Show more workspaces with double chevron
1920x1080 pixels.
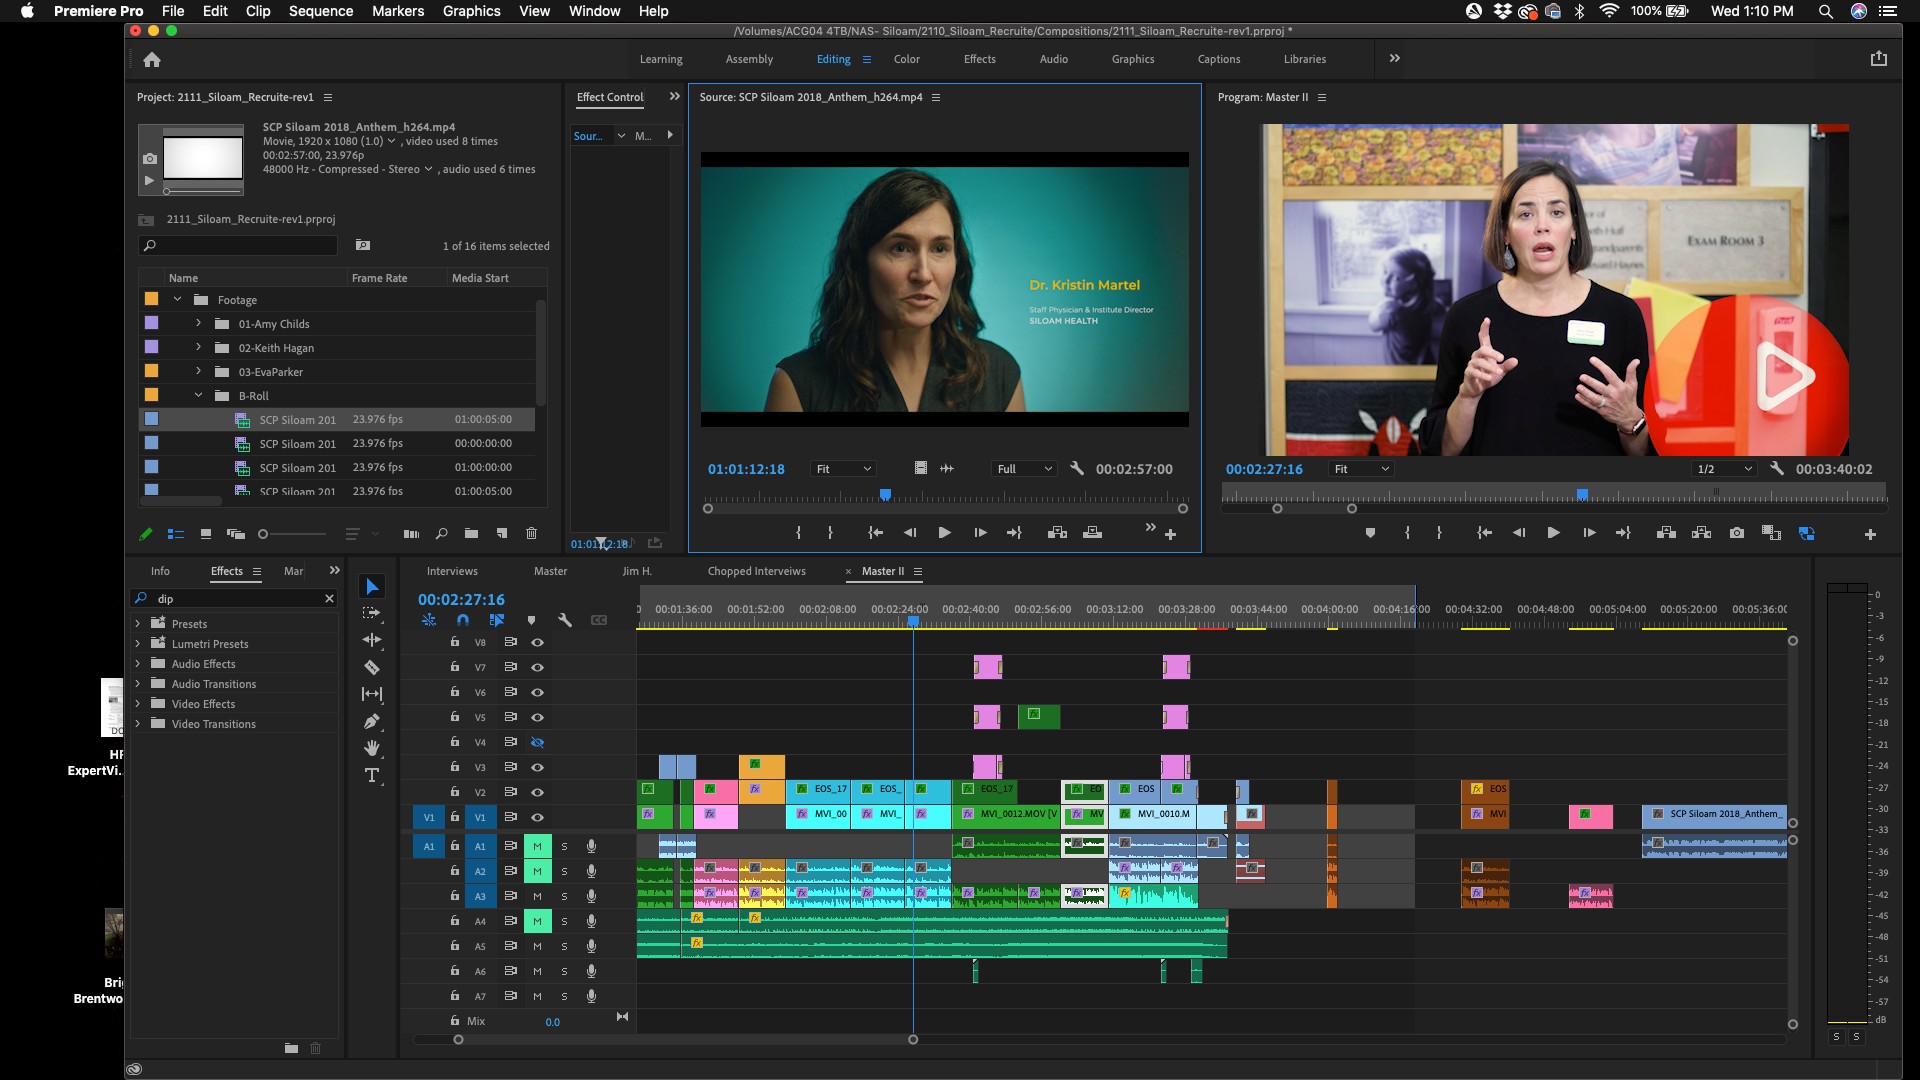click(x=1394, y=59)
